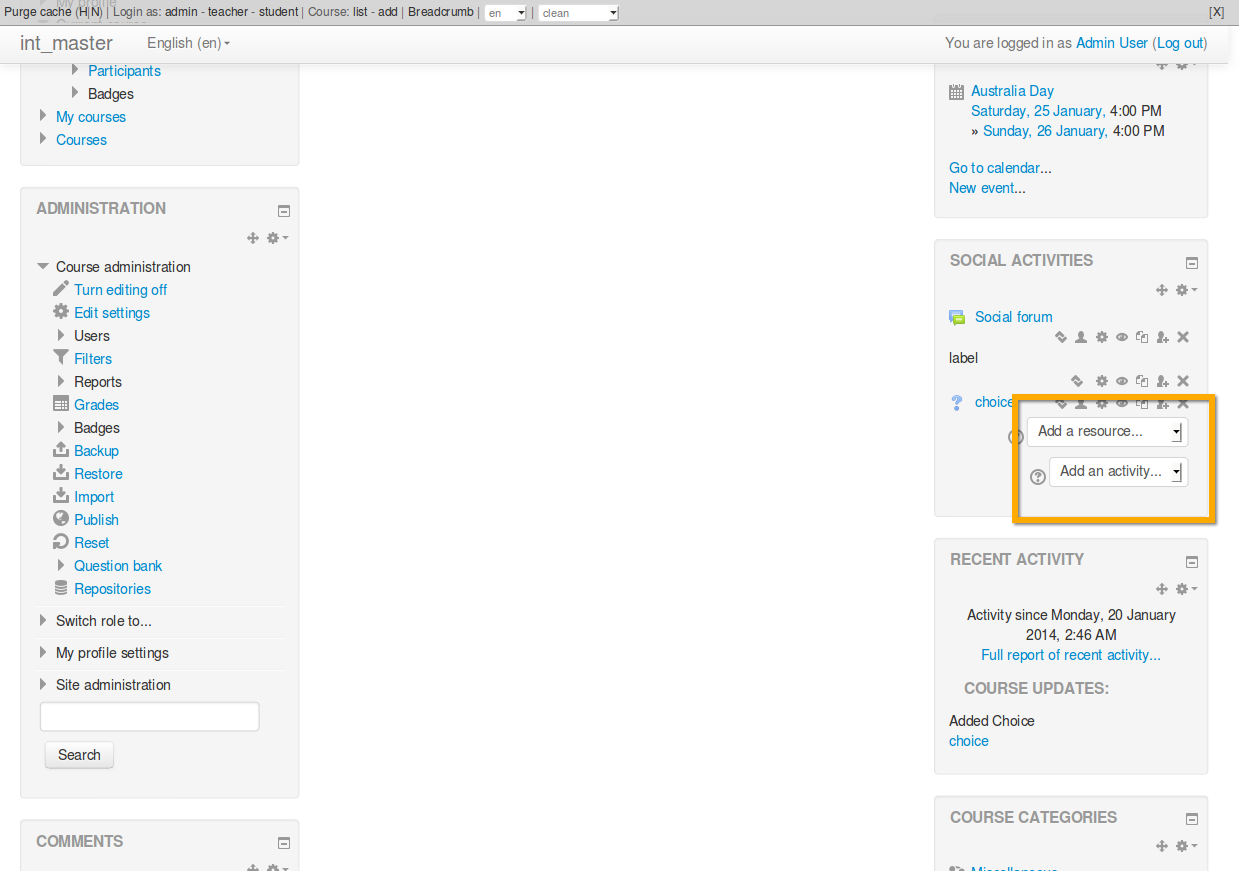This screenshot has height=871, width=1239.
Task: Open the clean theme dropdown in top bar
Action: point(578,13)
